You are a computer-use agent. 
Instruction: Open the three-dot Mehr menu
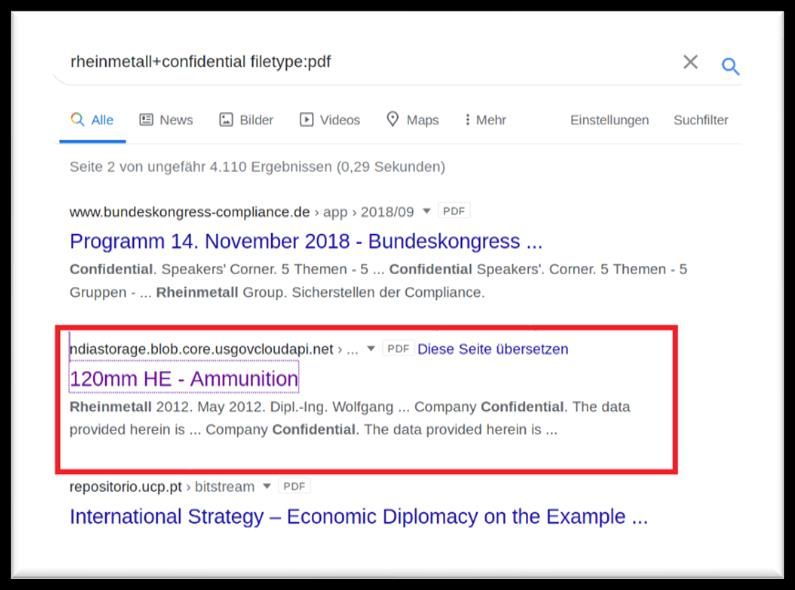[467, 120]
